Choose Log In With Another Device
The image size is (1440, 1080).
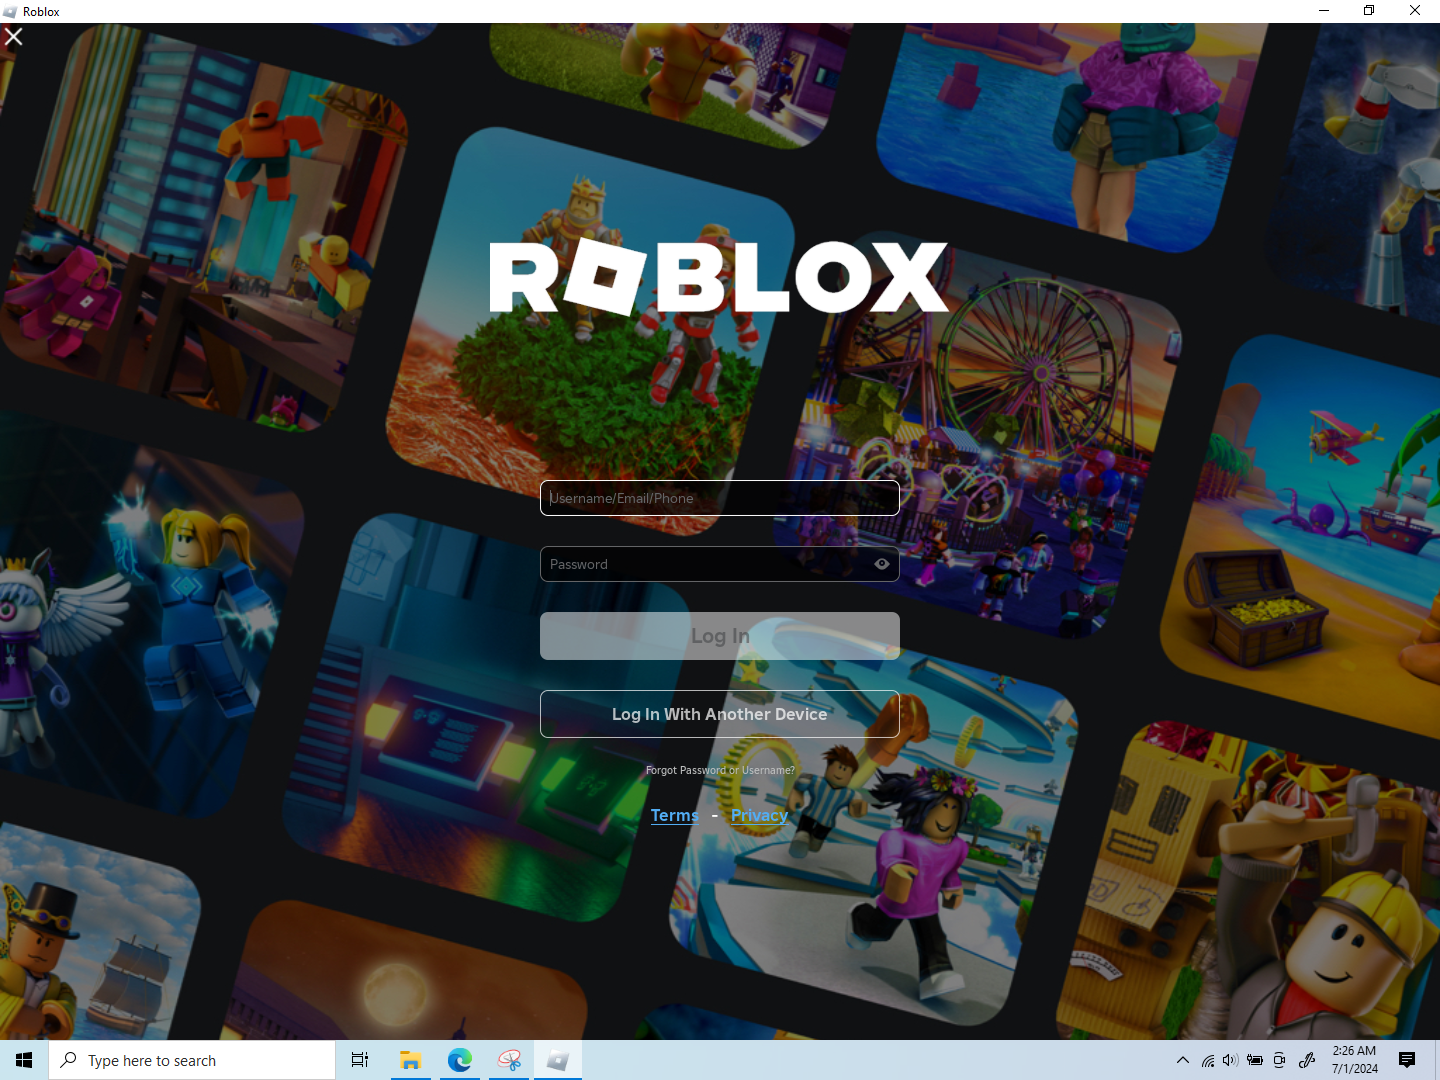720,714
